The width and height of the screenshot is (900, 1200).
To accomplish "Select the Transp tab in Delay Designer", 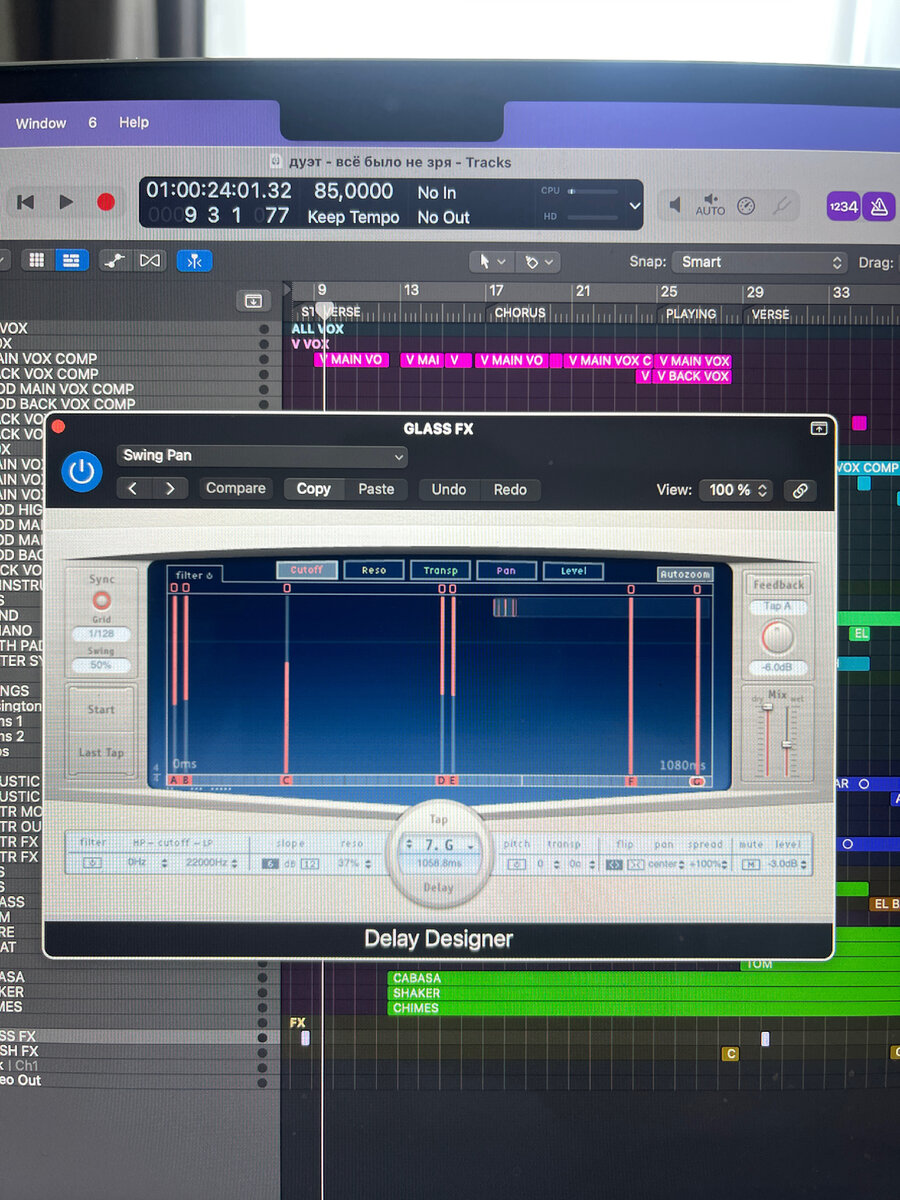I will (x=440, y=570).
